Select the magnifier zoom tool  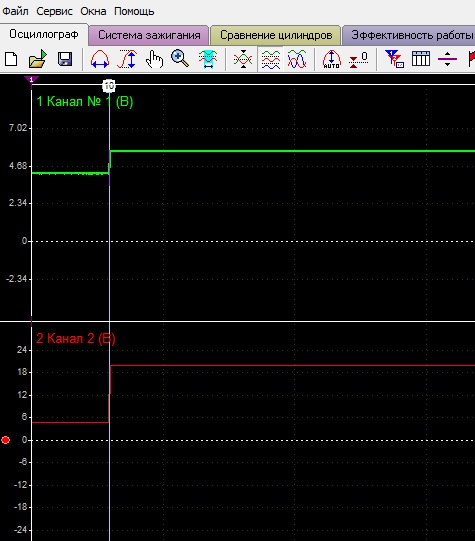click(x=180, y=59)
